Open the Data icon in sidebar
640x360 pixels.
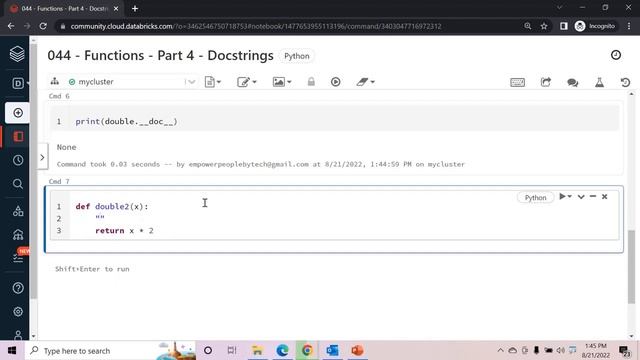pyautogui.click(x=18, y=211)
